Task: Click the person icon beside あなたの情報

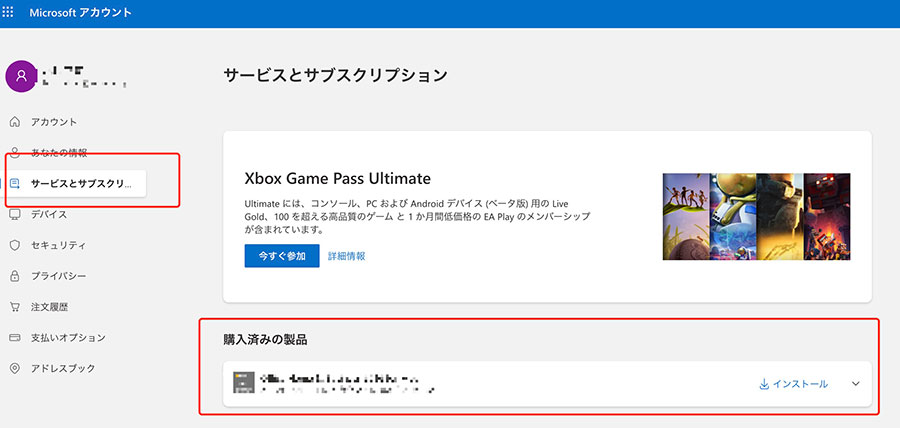Action: point(14,153)
